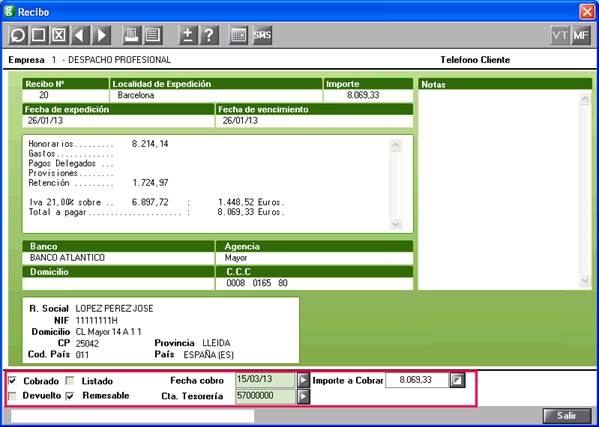Click Empresa DESPACHO PROFESIONAL text

coord(119,60)
